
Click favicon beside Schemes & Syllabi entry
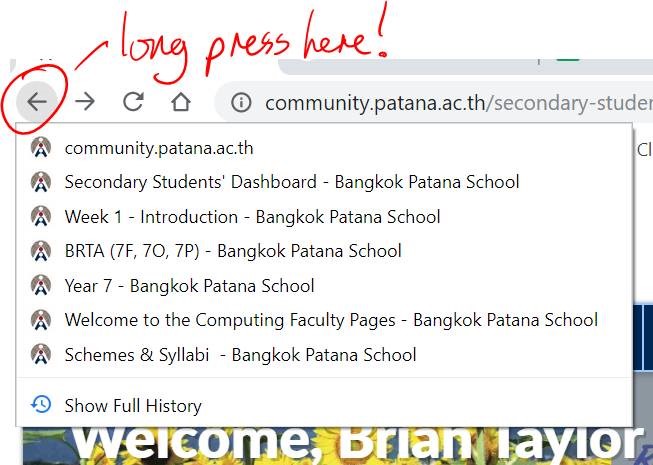(x=41, y=354)
